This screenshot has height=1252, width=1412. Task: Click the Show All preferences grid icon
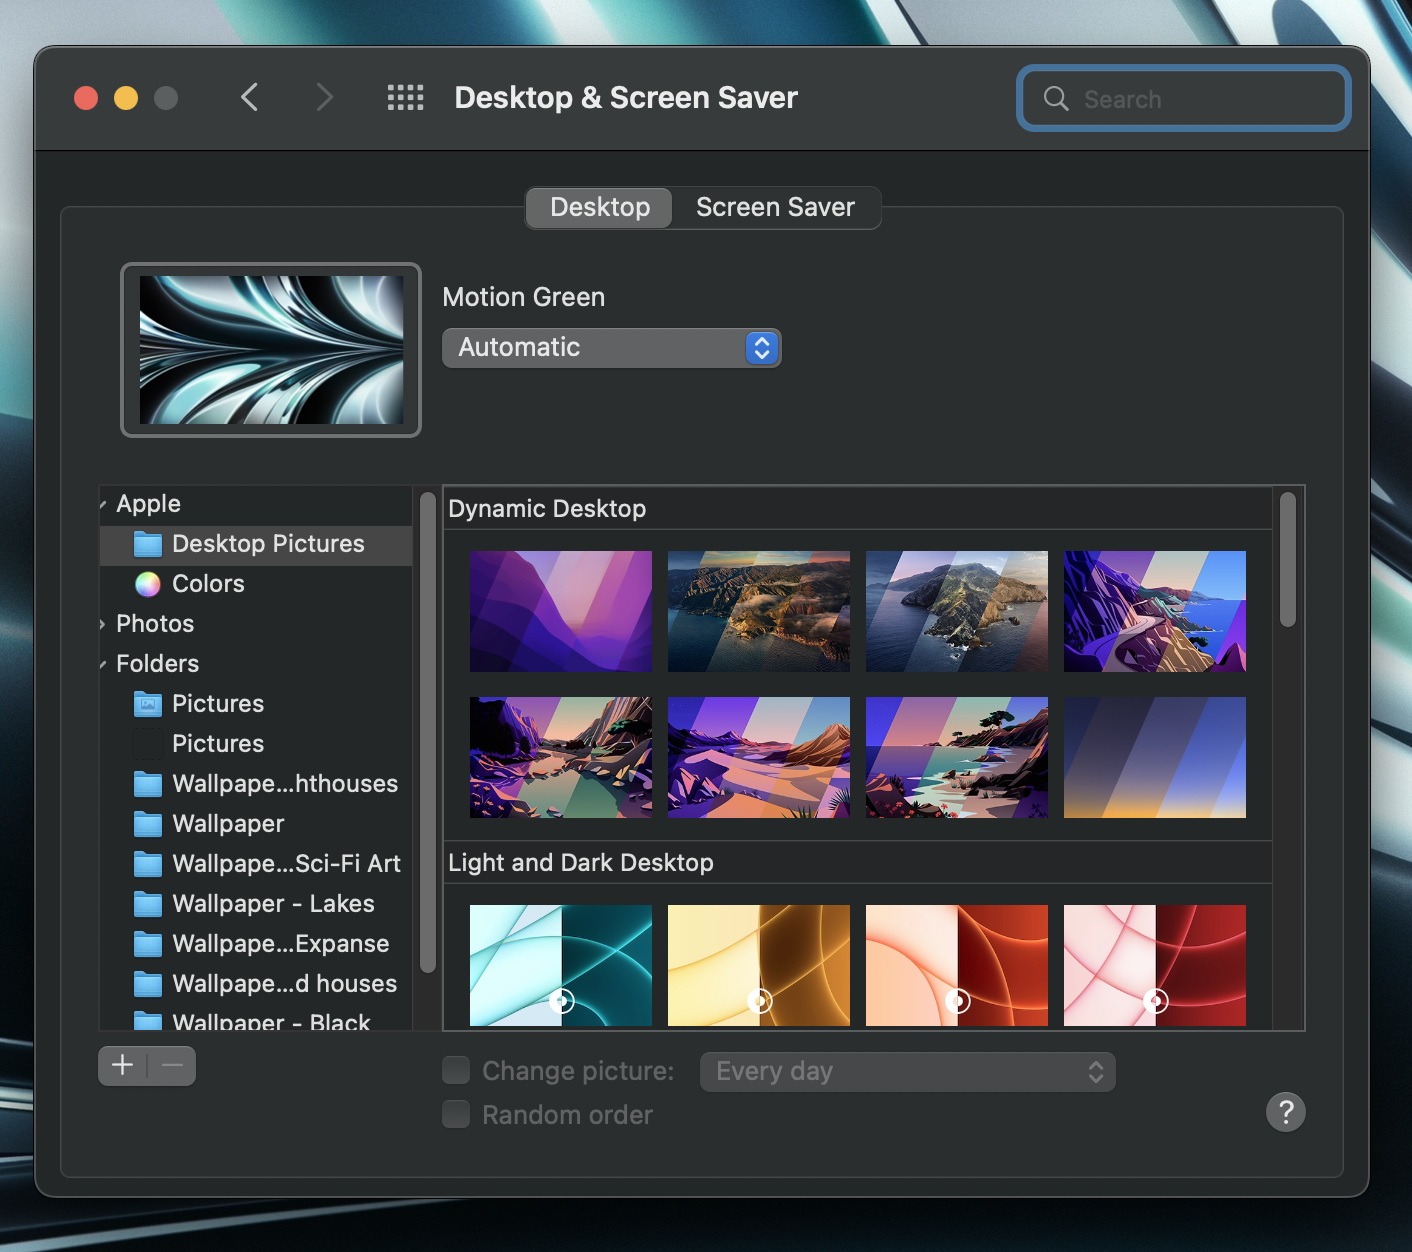(405, 98)
